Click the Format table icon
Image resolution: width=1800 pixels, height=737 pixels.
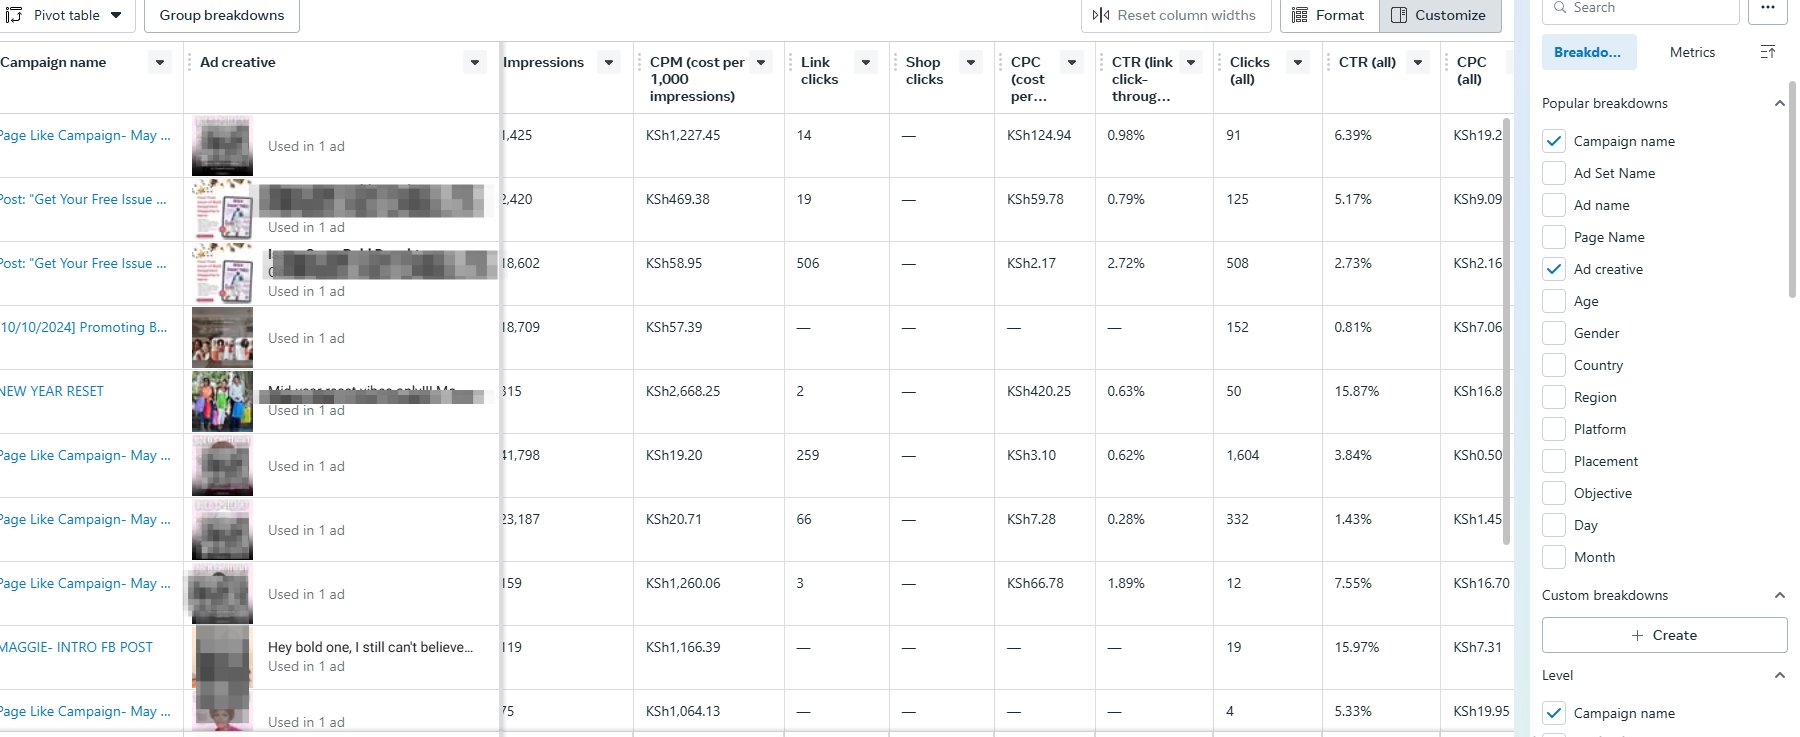point(1300,15)
